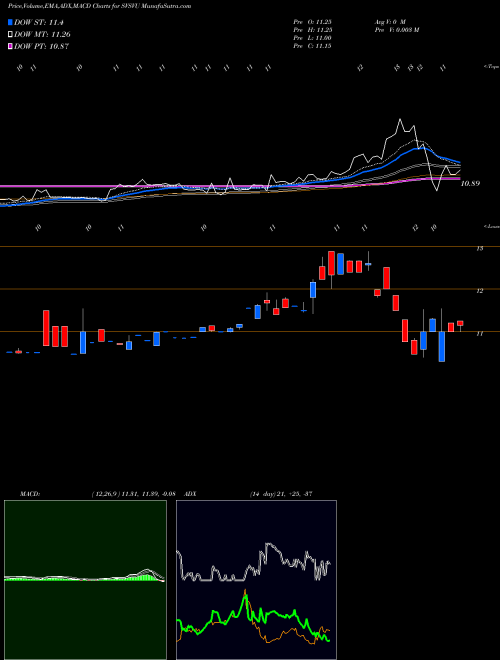Click the 'Pre H: 11.25' high value
Screen dimensions: 500x660
pyautogui.click(x=312, y=29)
